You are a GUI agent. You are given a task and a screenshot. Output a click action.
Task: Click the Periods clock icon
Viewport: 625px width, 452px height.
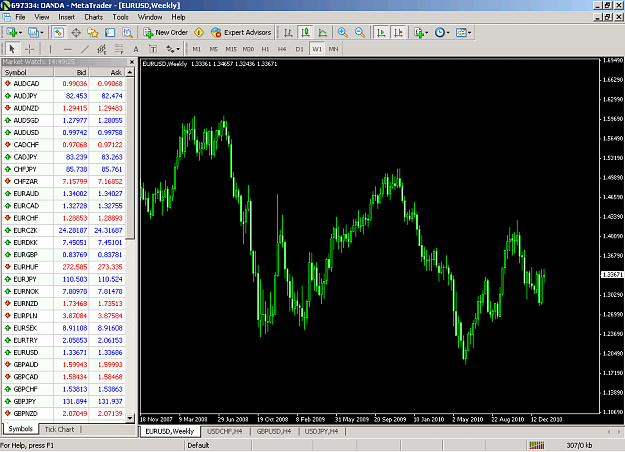(439, 33)
